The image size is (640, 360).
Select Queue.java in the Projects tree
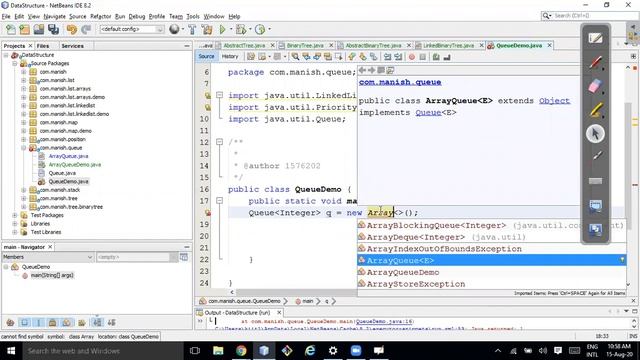62,173
